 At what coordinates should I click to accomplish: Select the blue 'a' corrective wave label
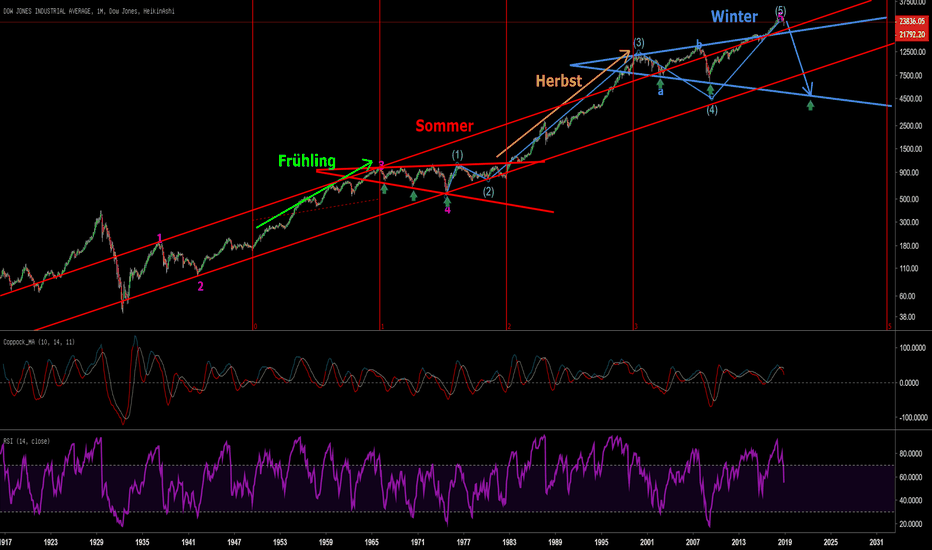tap(660, 92)
